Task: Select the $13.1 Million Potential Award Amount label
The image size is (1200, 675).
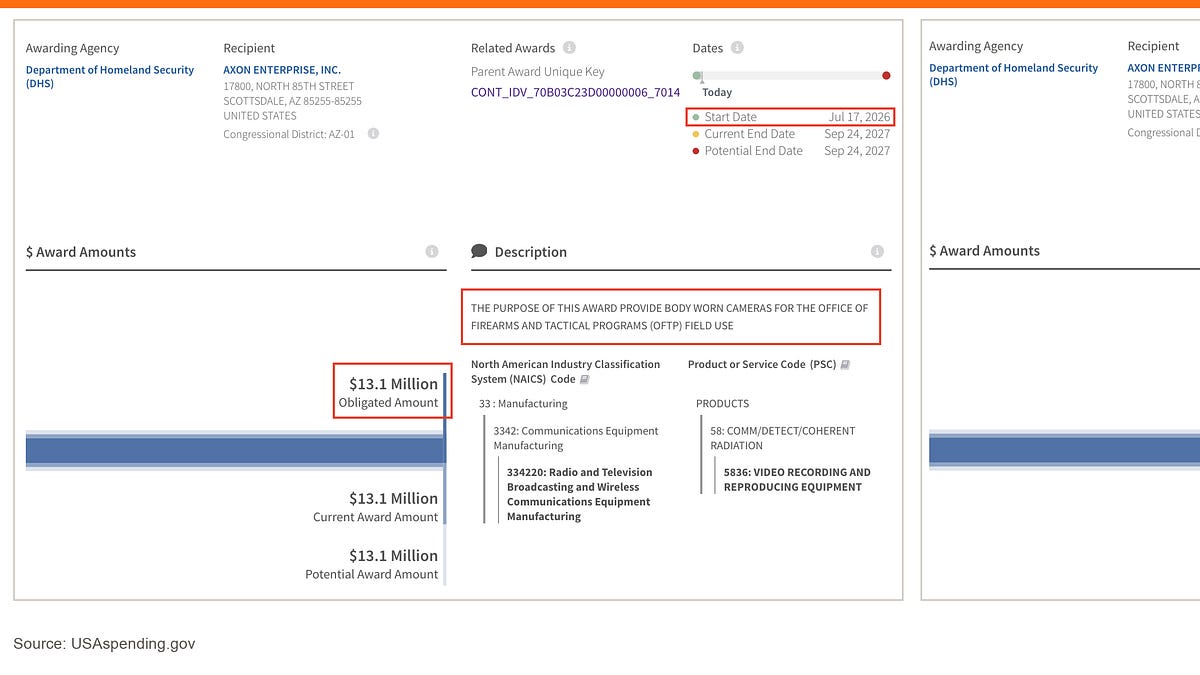Action: click(x=371, y=564)
